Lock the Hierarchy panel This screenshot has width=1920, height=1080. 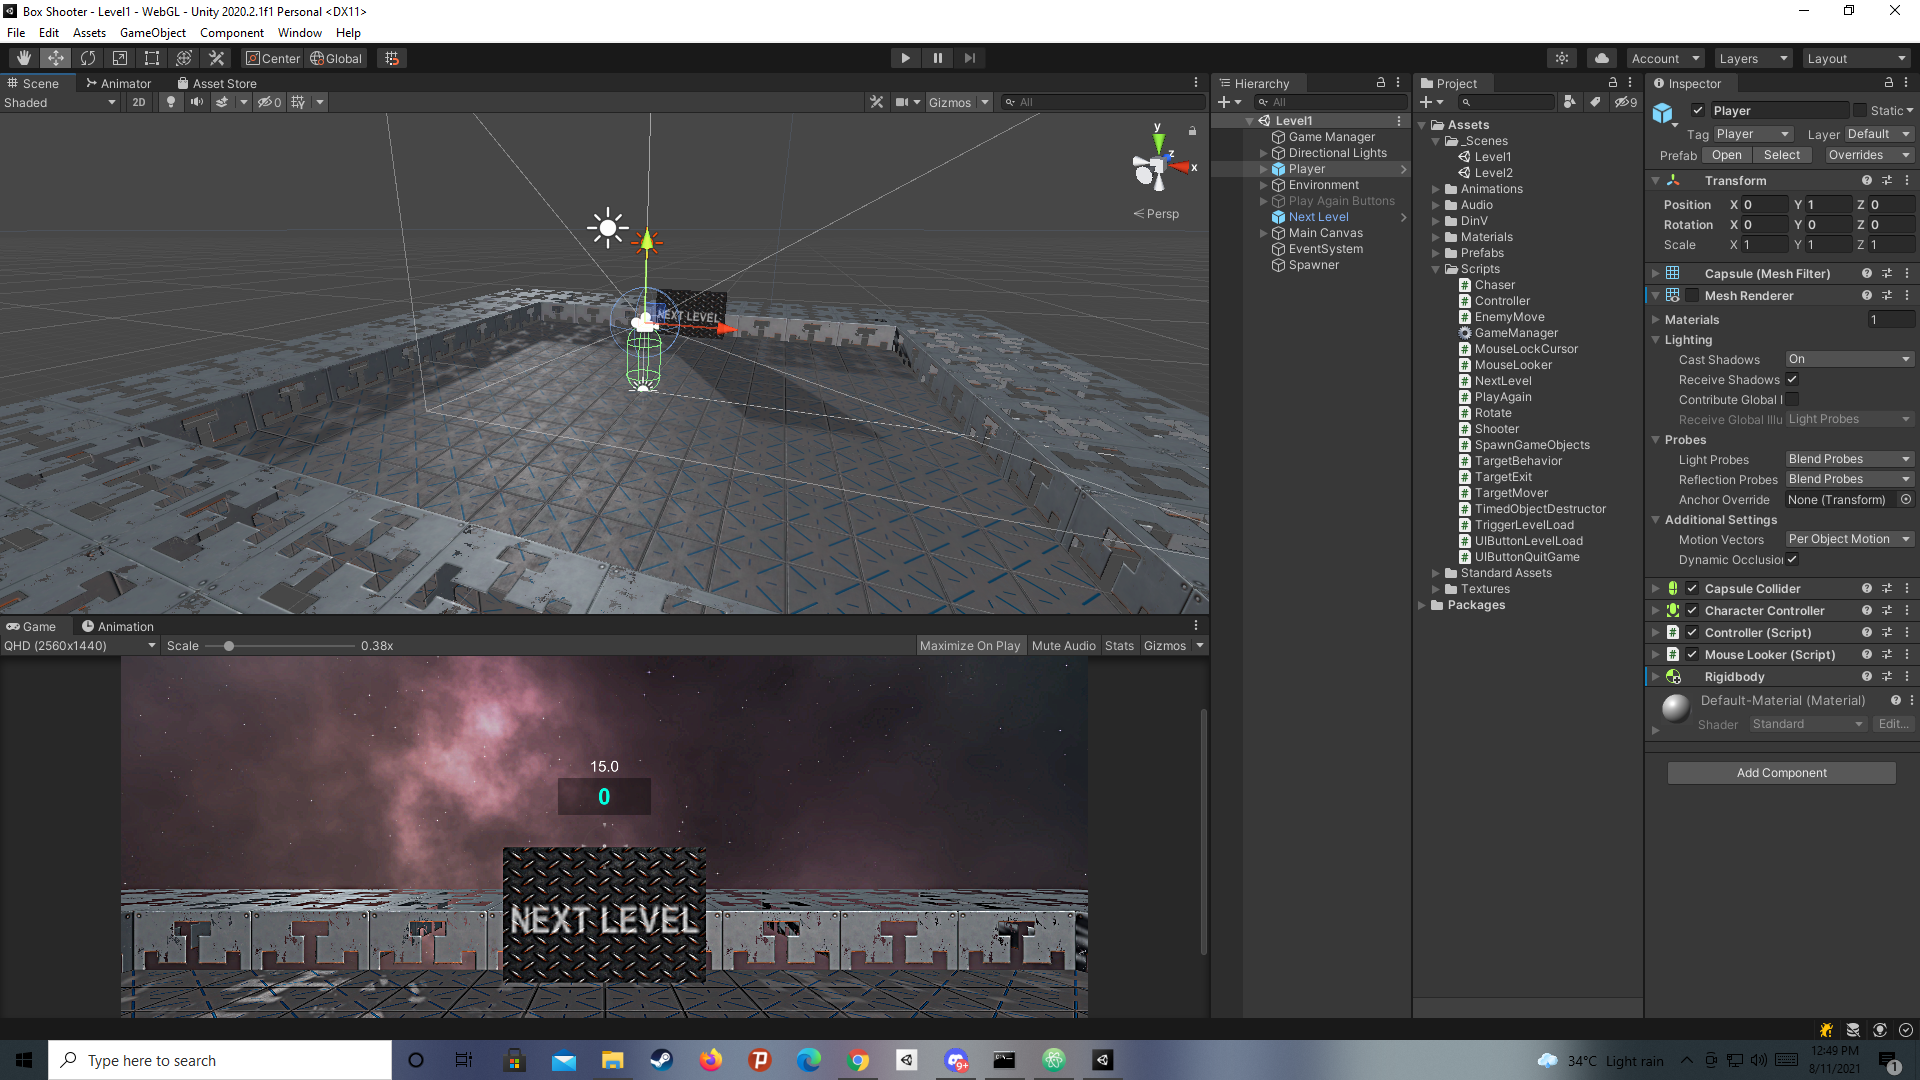[1381, 83]
